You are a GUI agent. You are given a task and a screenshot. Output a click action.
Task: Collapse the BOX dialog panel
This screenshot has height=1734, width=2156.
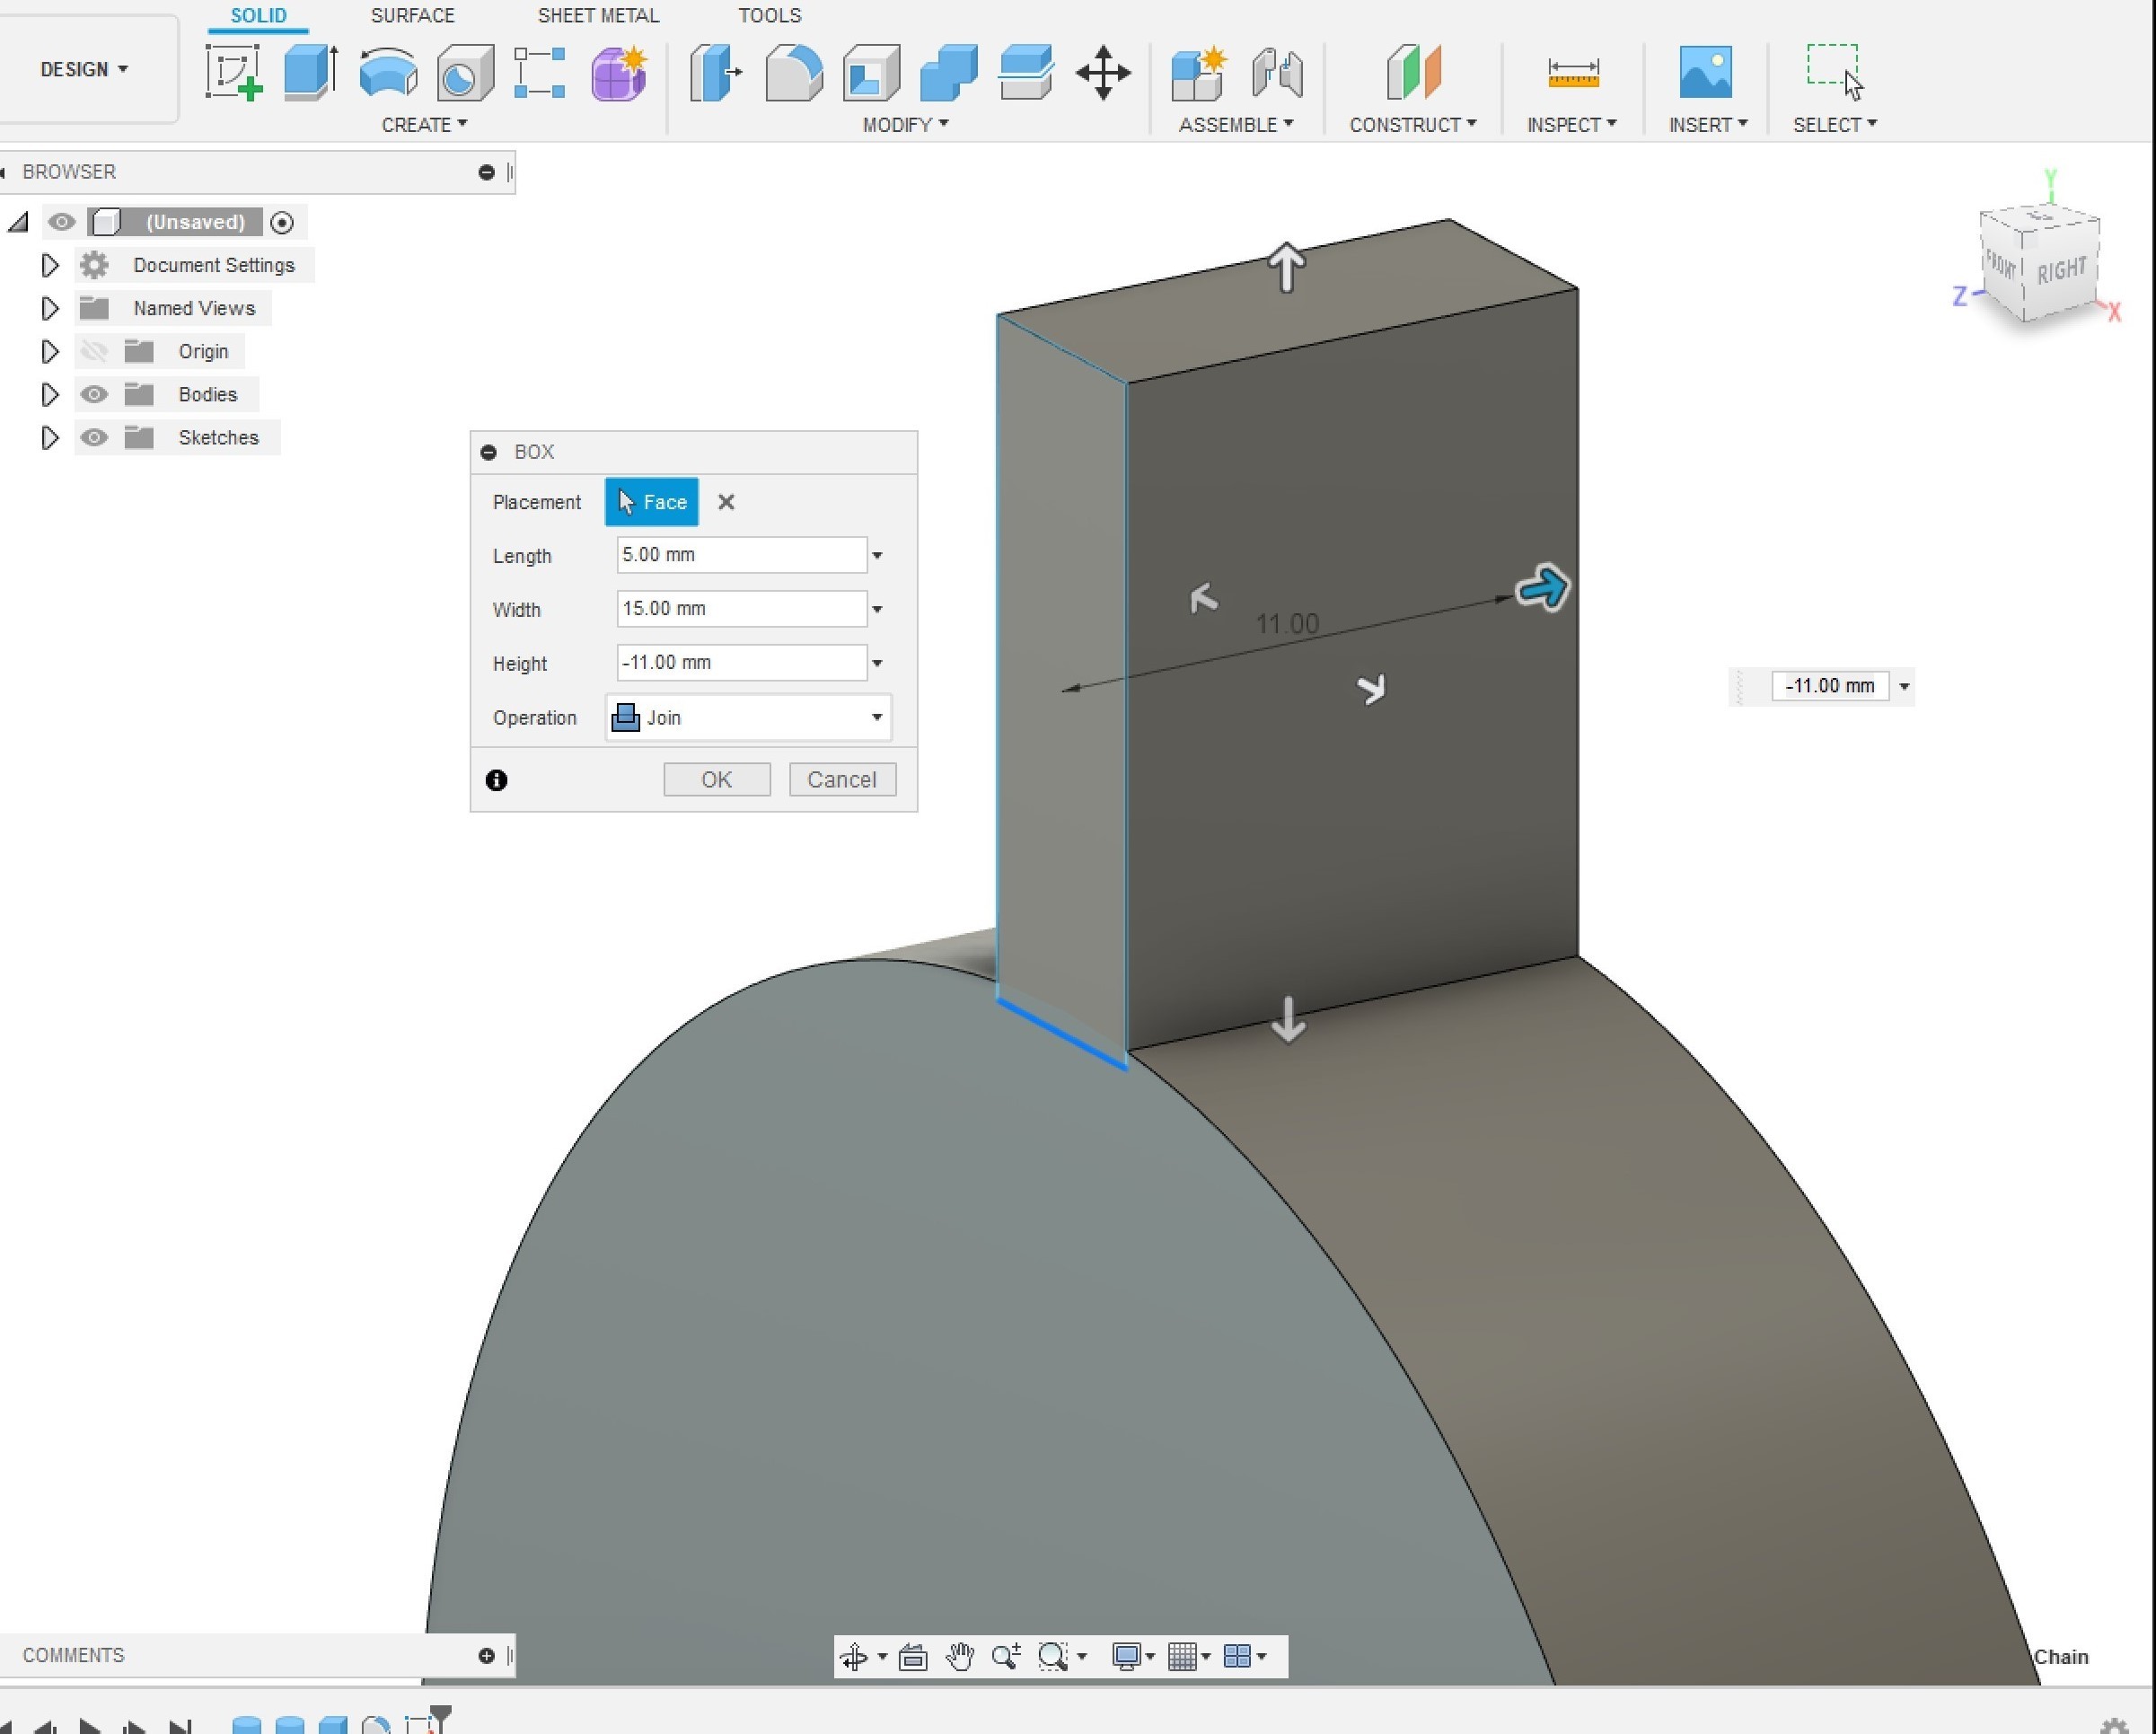[488, 452]
